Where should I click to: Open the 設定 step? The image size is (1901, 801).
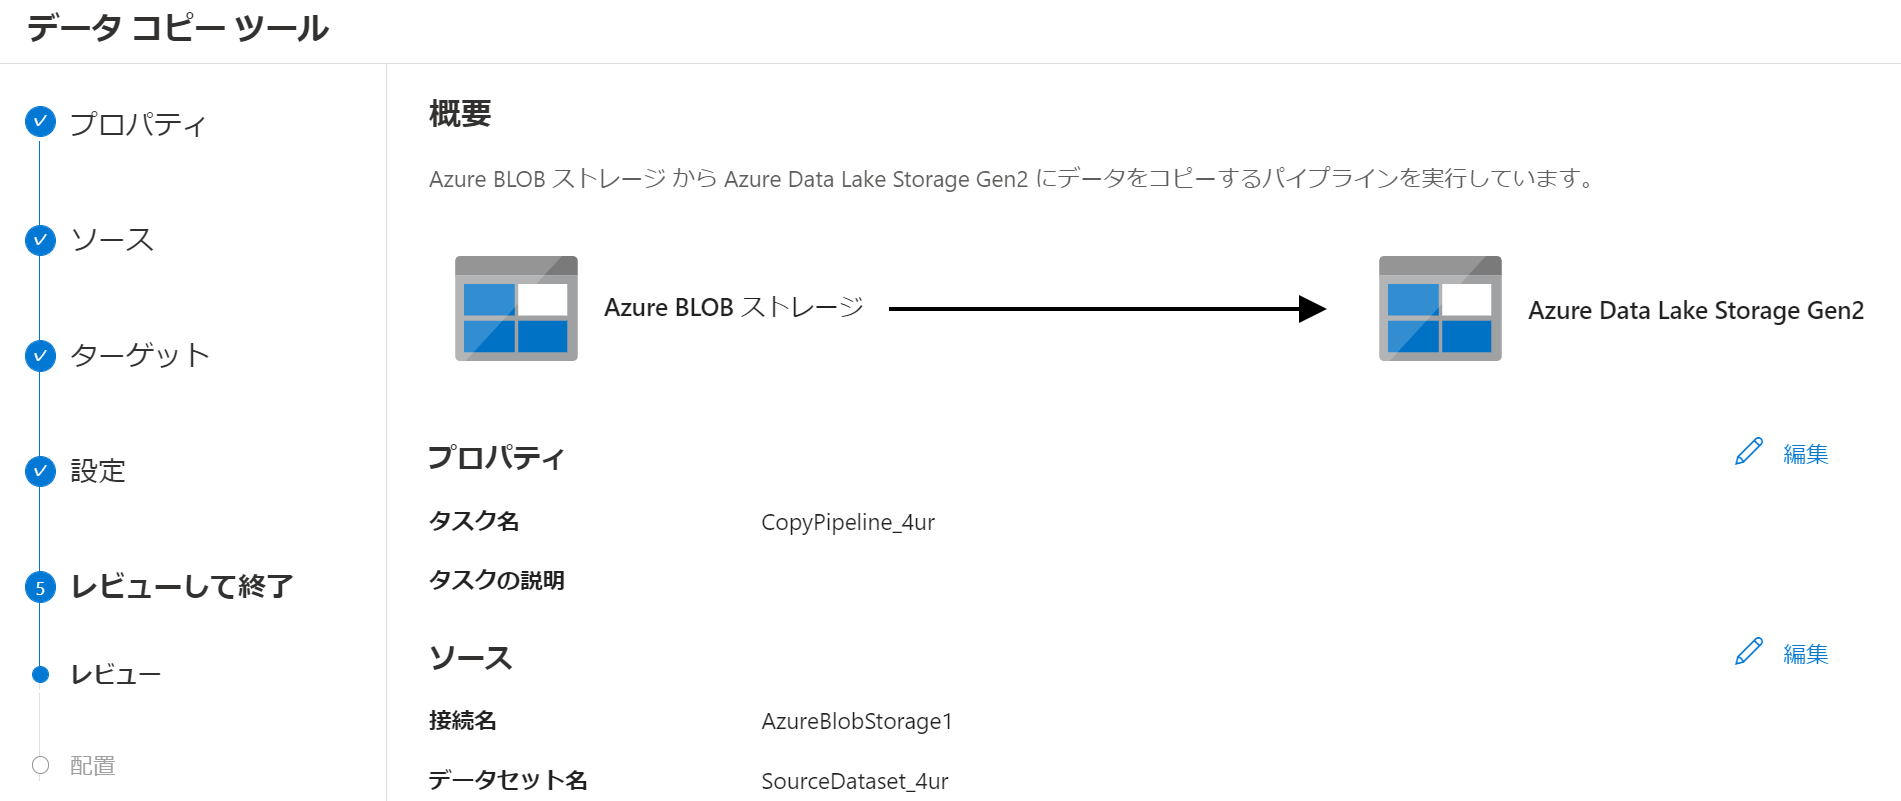[98, 471]
